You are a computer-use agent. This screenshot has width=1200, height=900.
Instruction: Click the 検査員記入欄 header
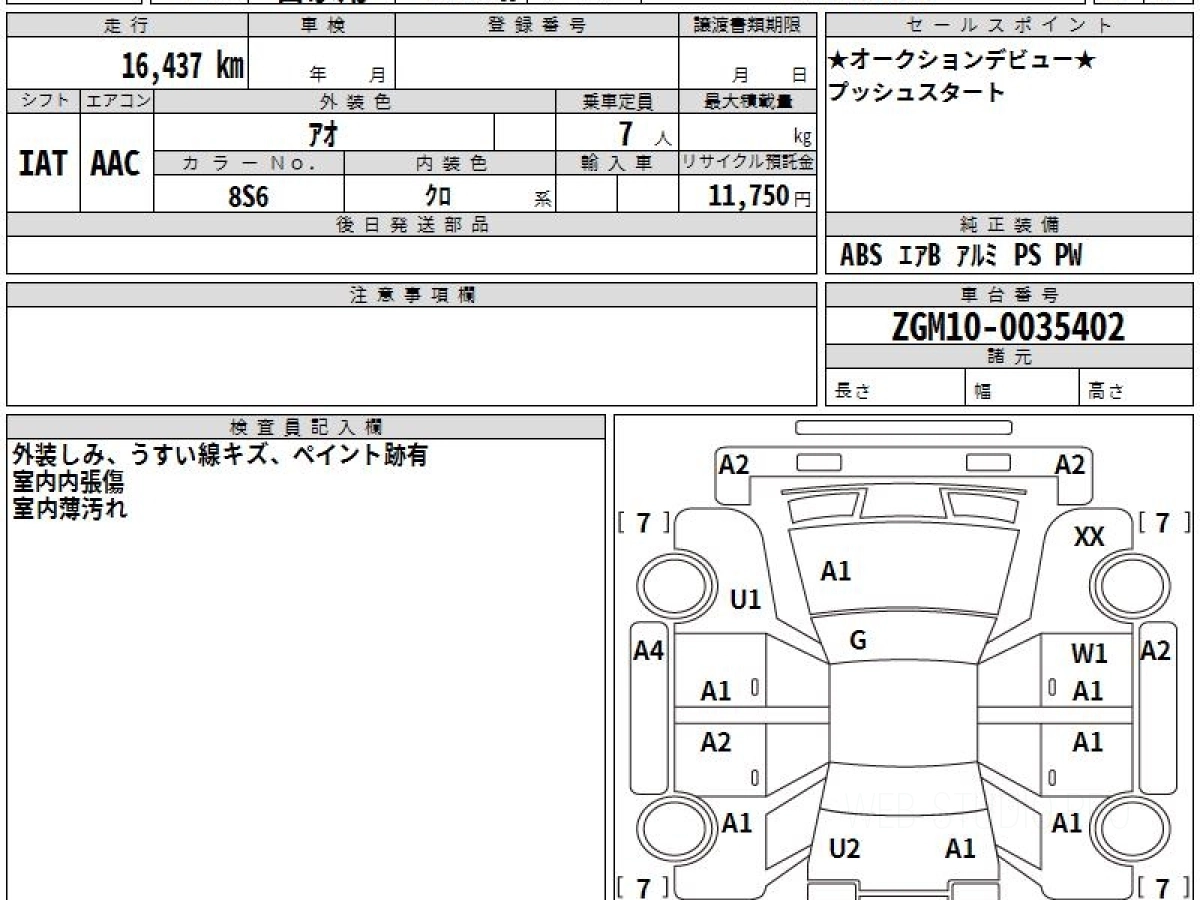[x=306, y=427]
